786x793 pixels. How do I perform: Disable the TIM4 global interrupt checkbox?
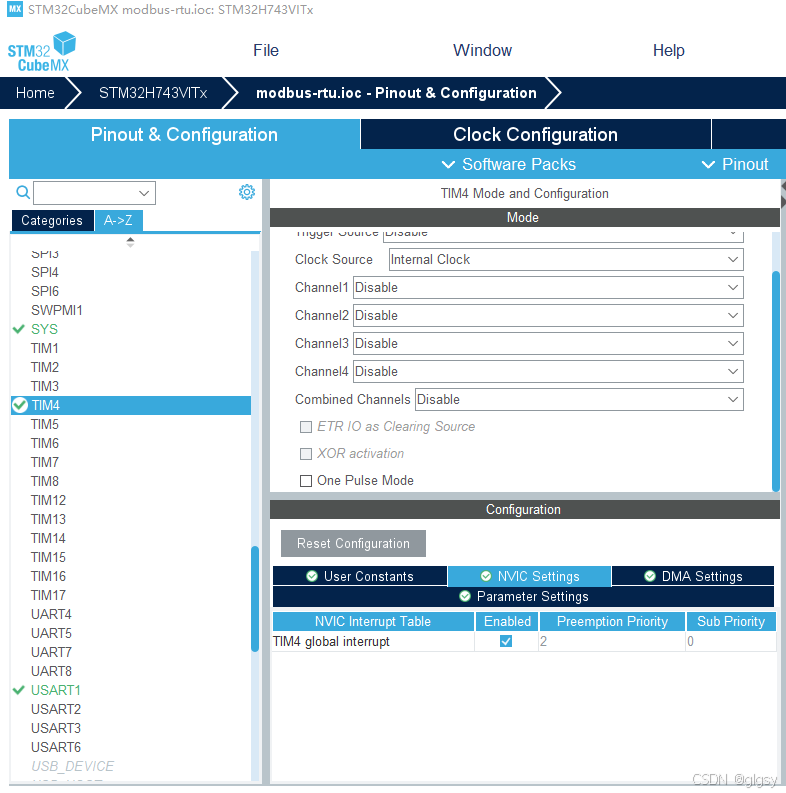tap(506, 641)
